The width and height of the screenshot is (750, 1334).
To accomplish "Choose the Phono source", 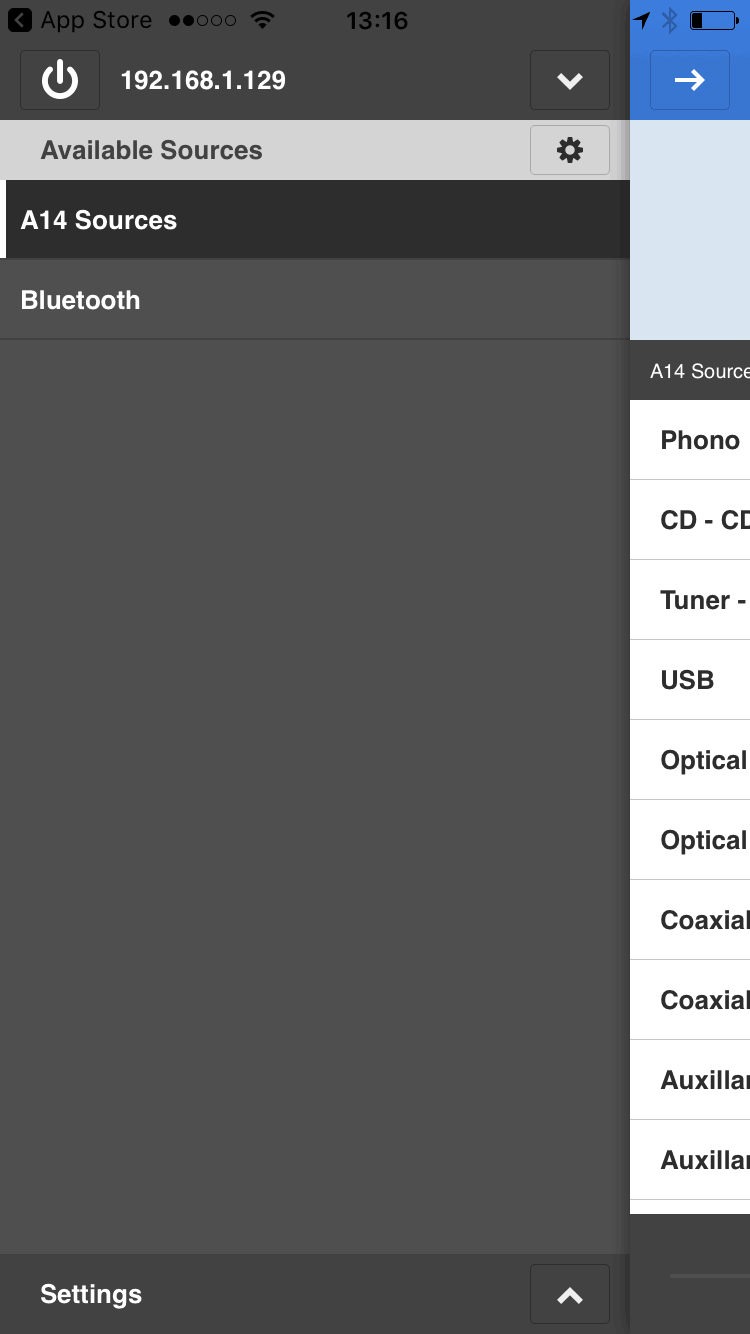I will [x=690, y=440].
